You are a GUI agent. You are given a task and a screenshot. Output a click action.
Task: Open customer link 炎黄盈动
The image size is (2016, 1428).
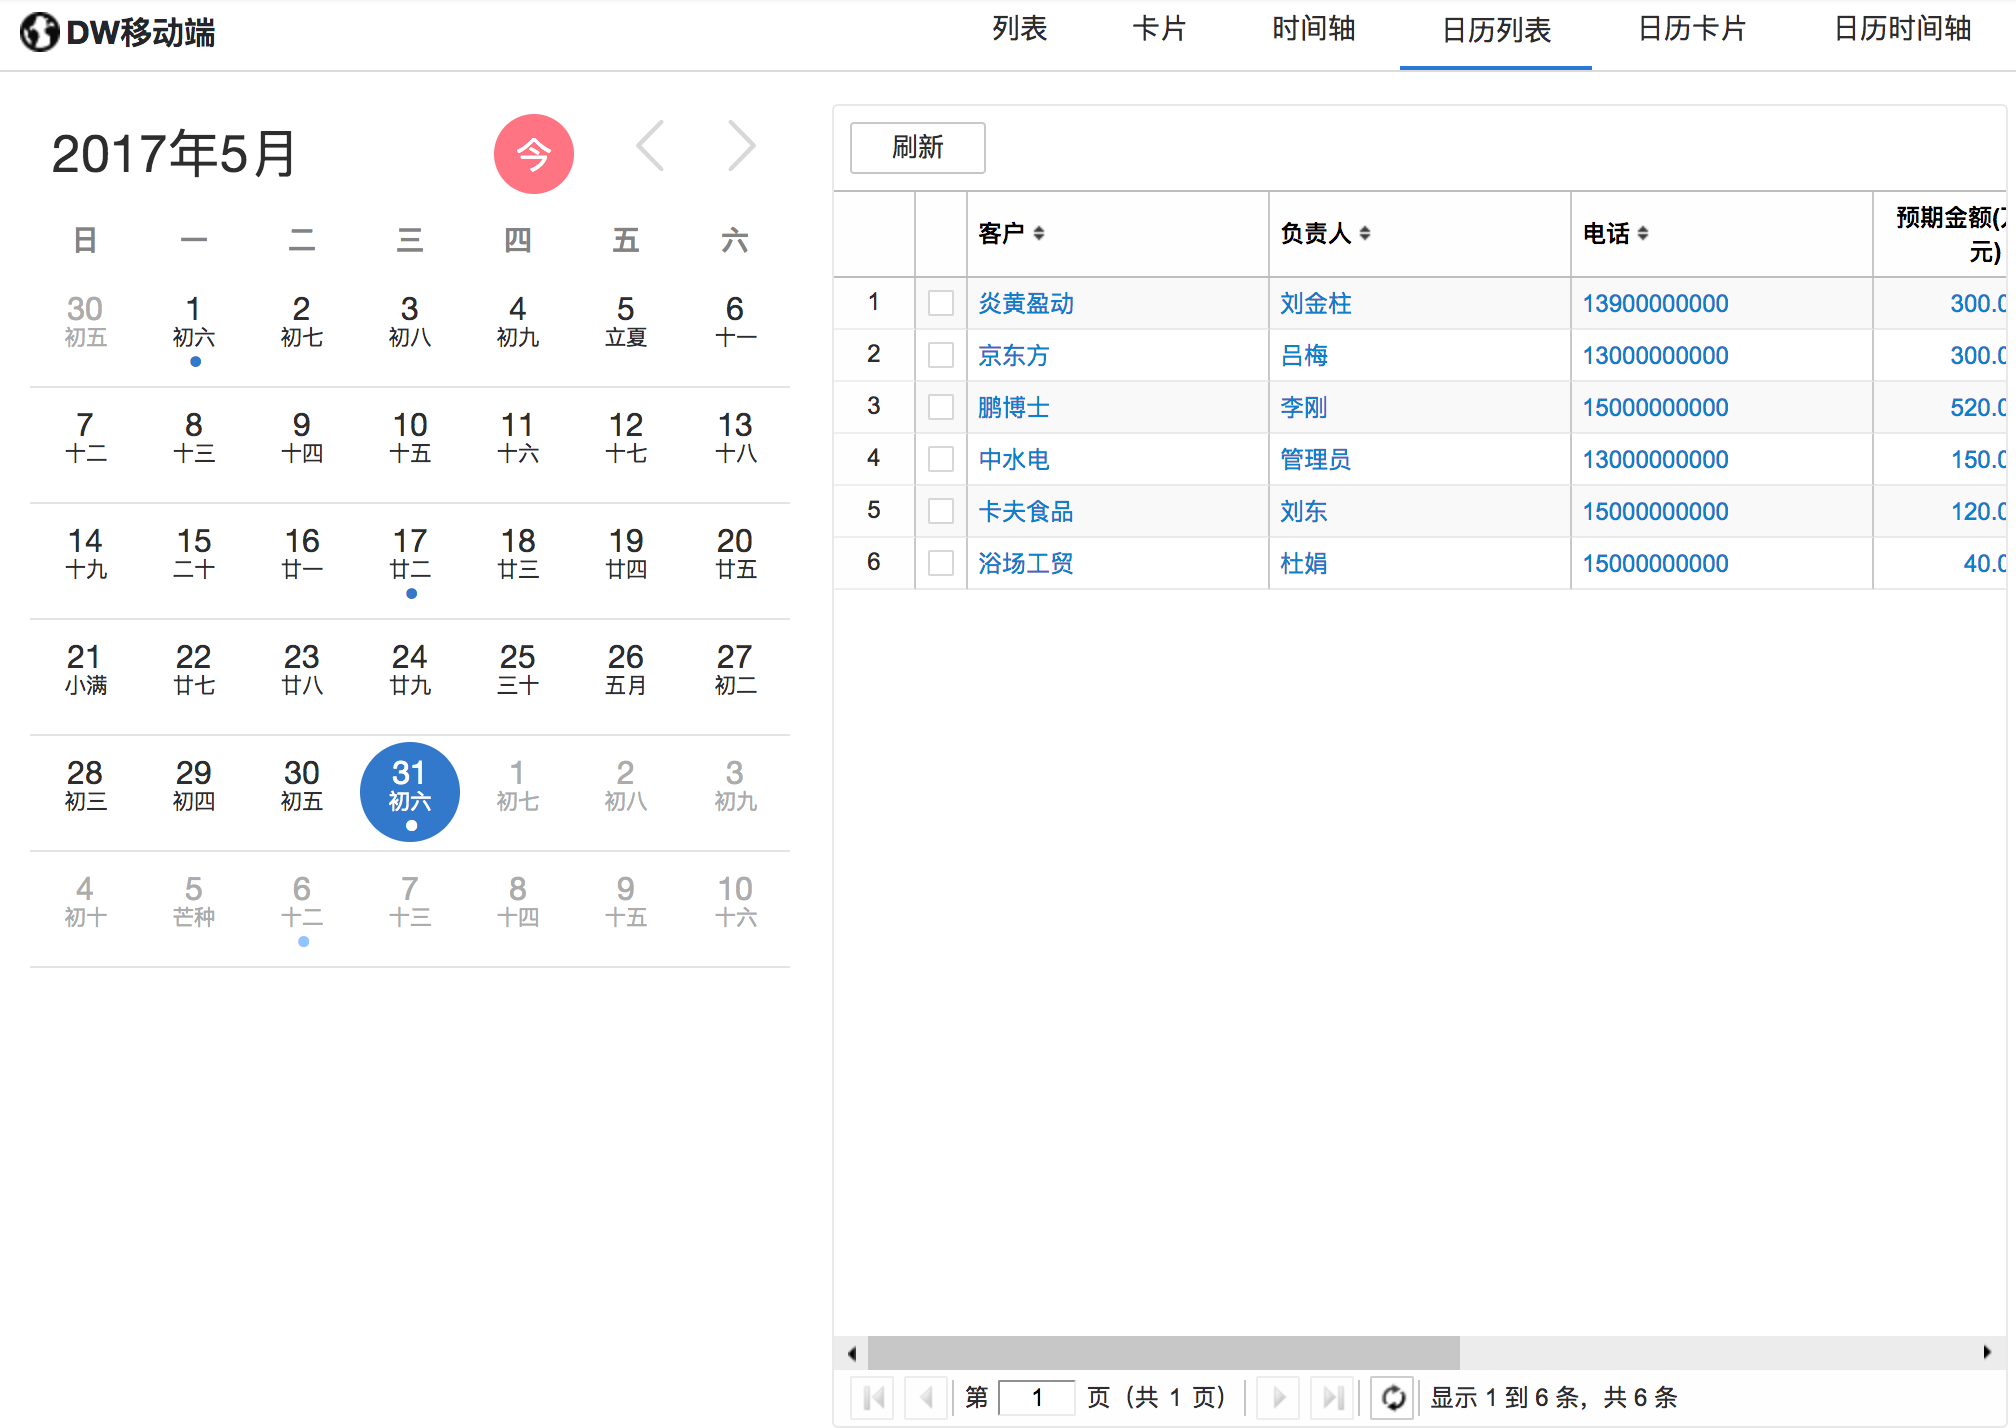(1026, 303)
